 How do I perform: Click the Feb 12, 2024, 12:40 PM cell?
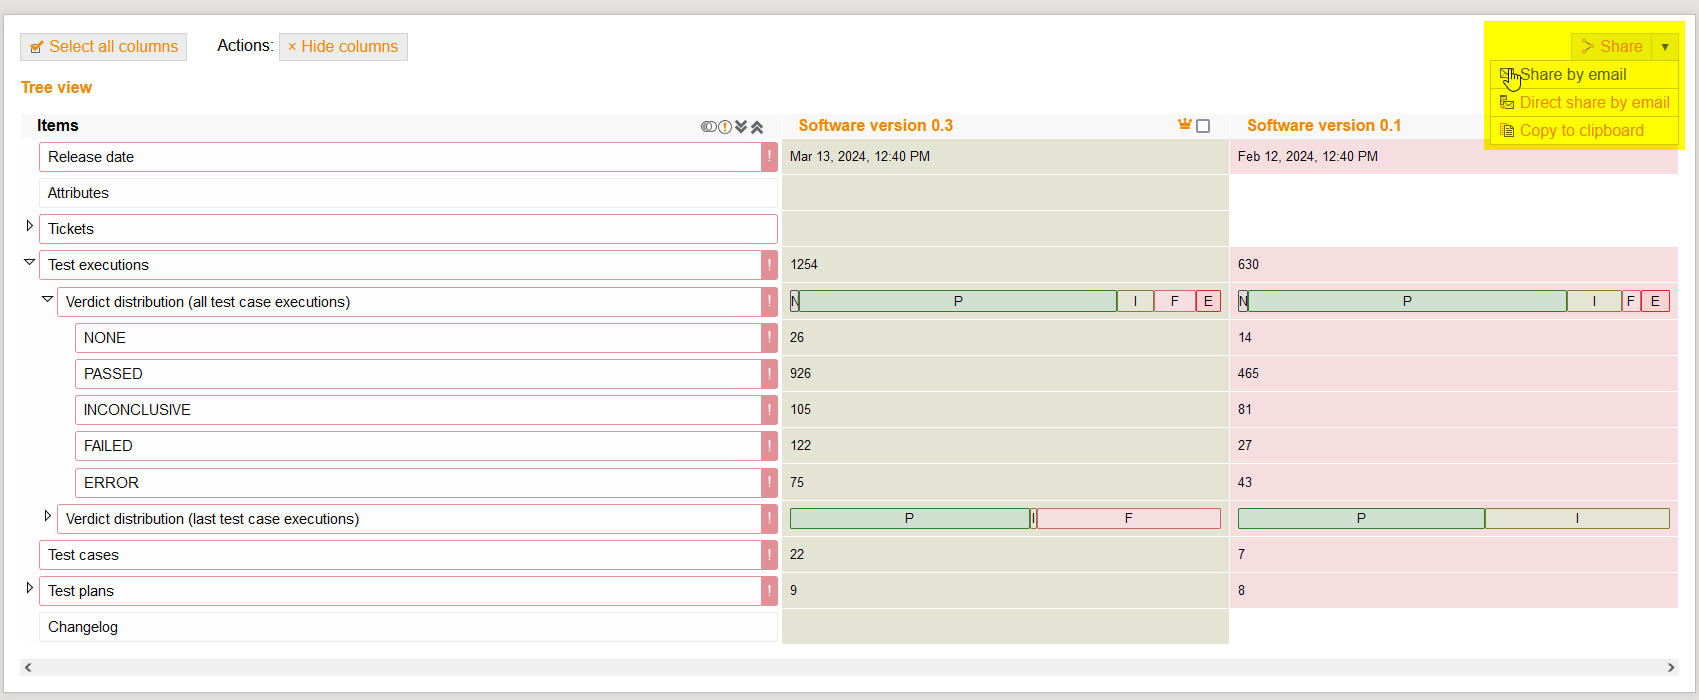[x=1453, y=157]
